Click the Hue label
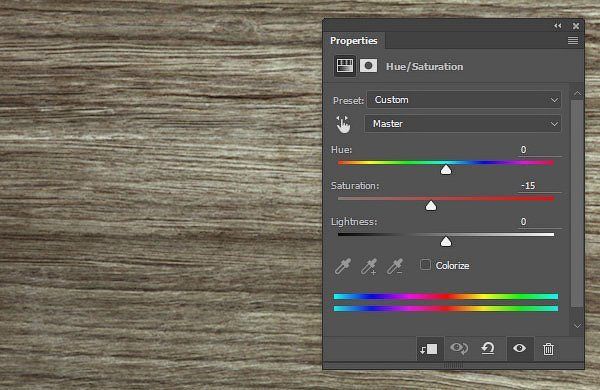Image resolution: width=600 pixels, height=390 pixels. (x=341, y=150)
